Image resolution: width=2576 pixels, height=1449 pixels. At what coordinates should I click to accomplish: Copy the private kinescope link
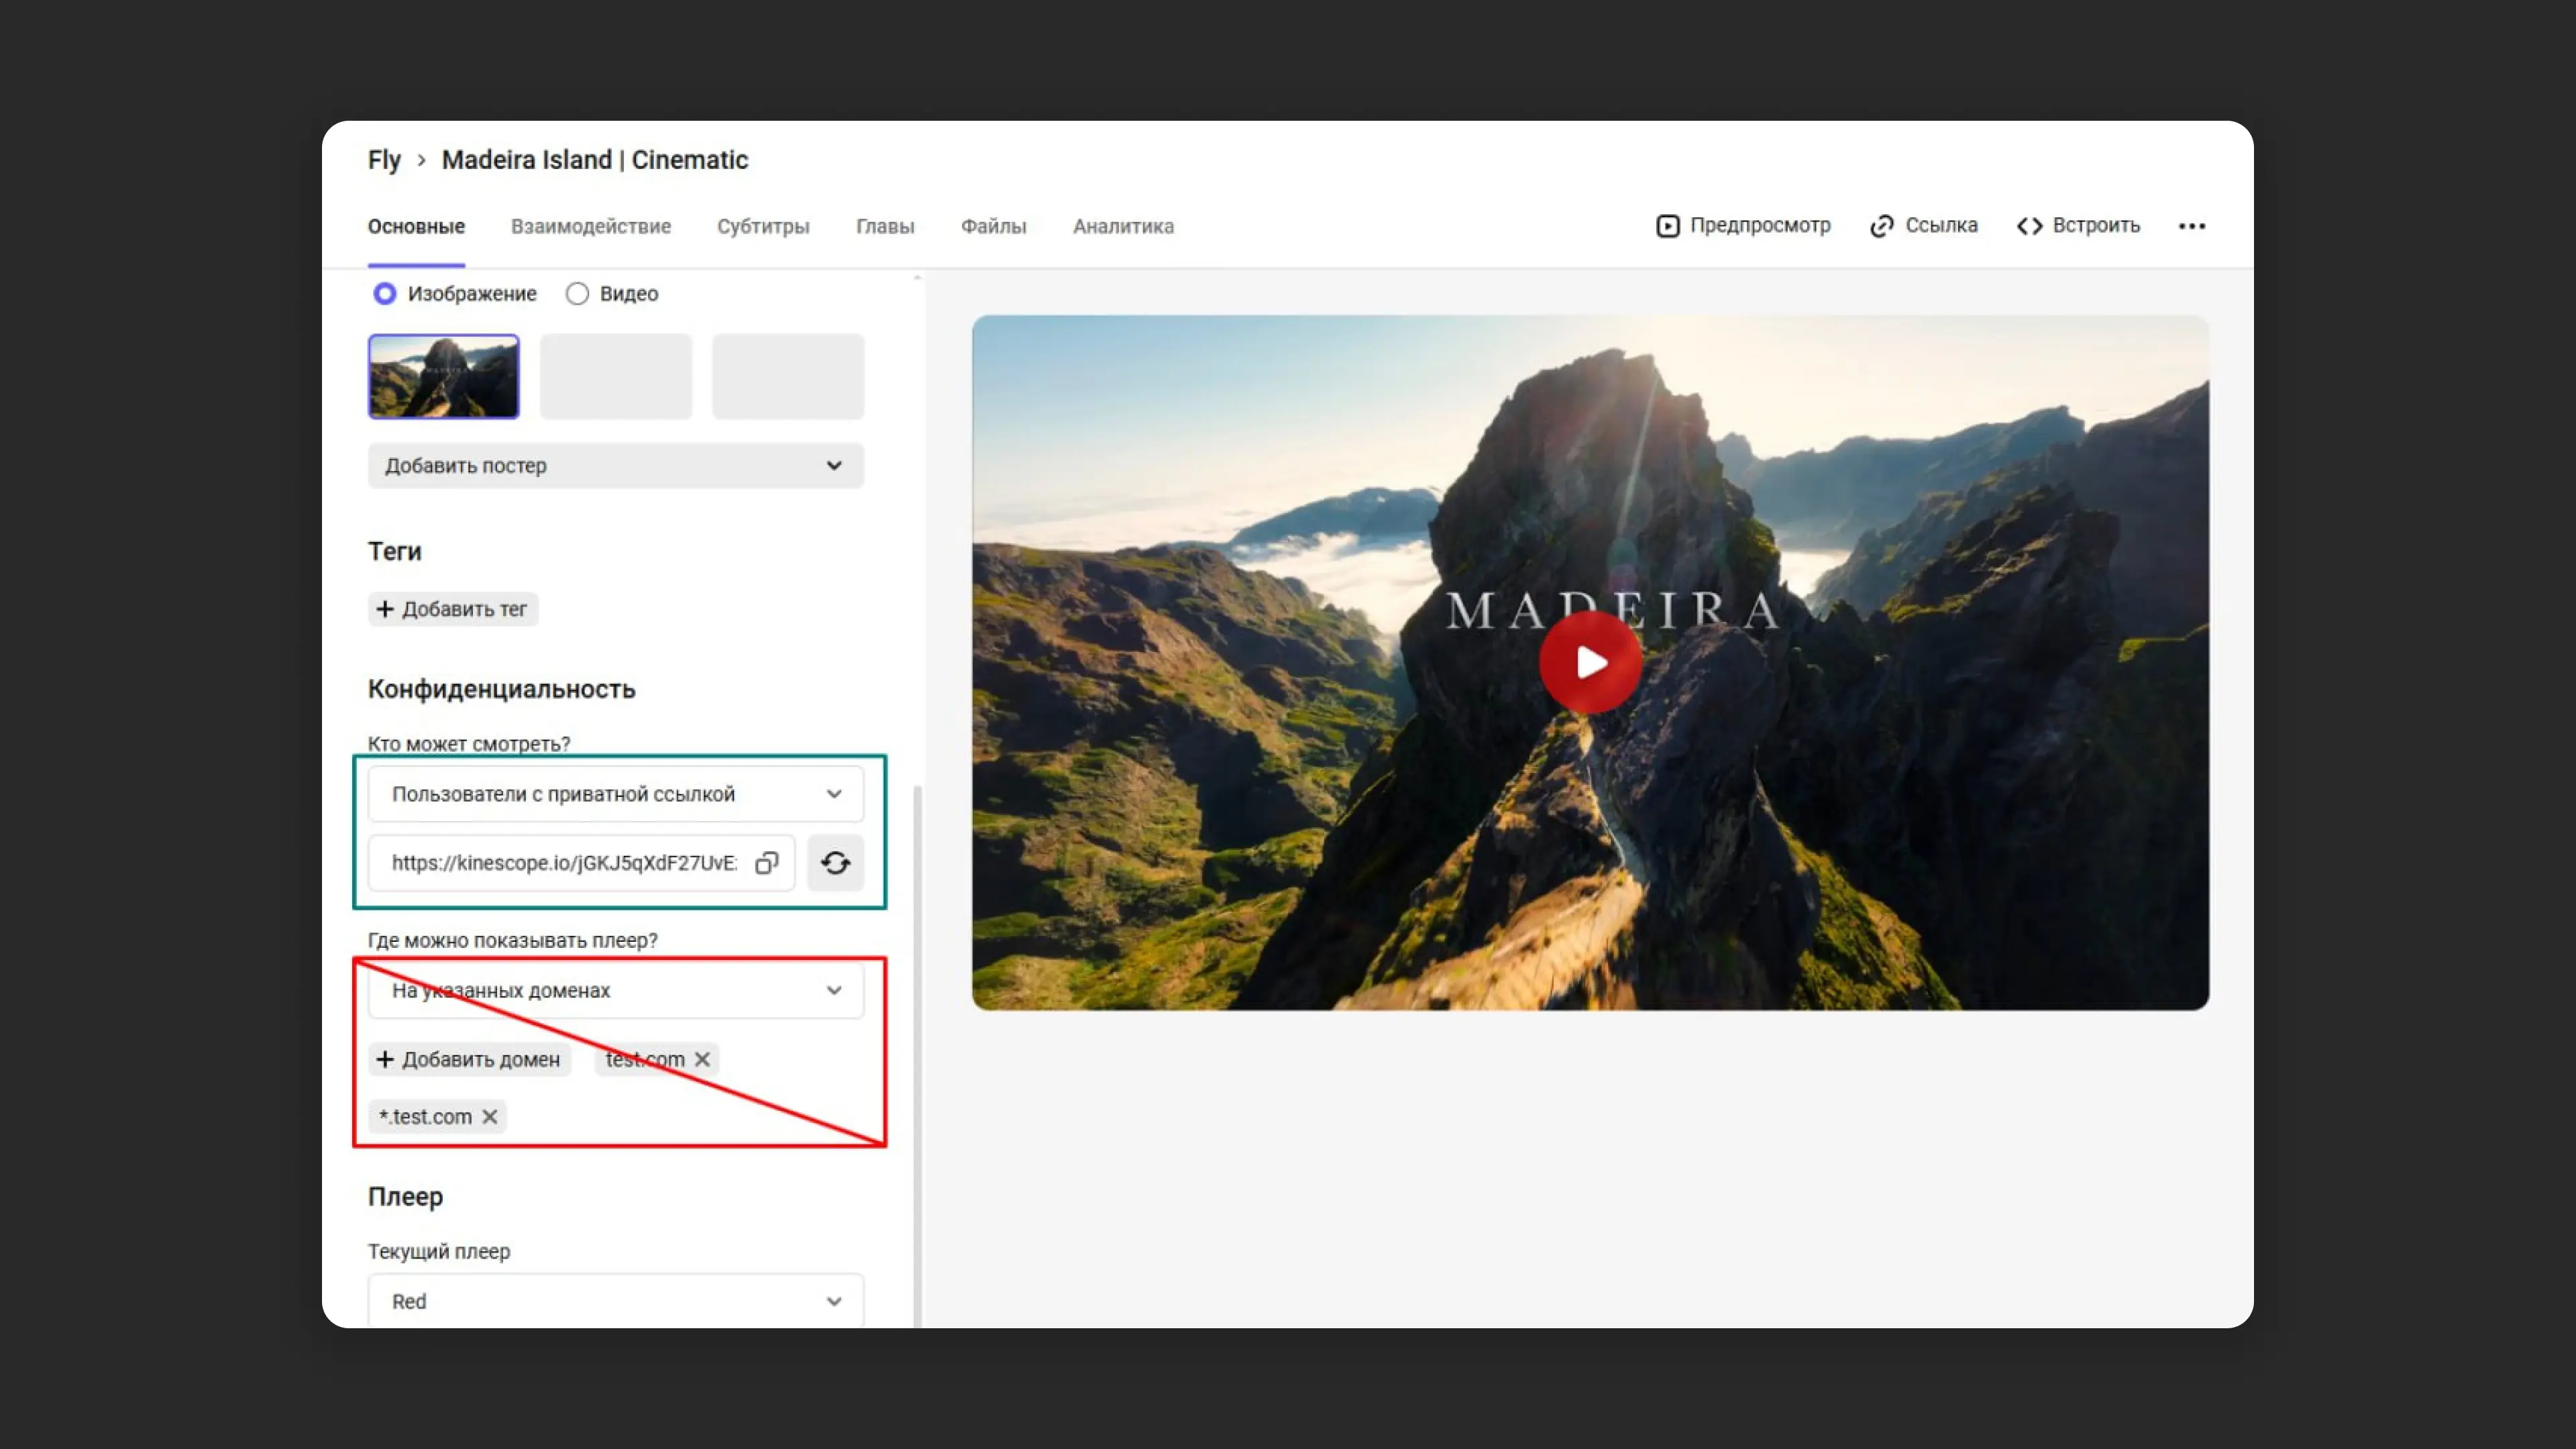(x=766, y=863)
